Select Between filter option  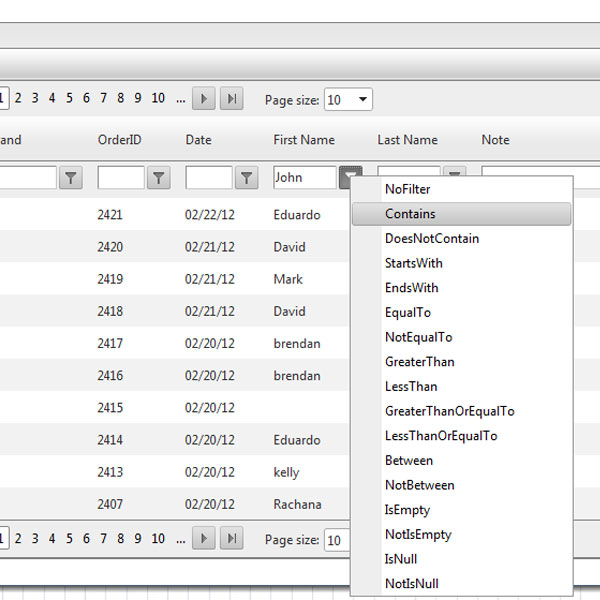pyautogui.click(x=409, y=461)
